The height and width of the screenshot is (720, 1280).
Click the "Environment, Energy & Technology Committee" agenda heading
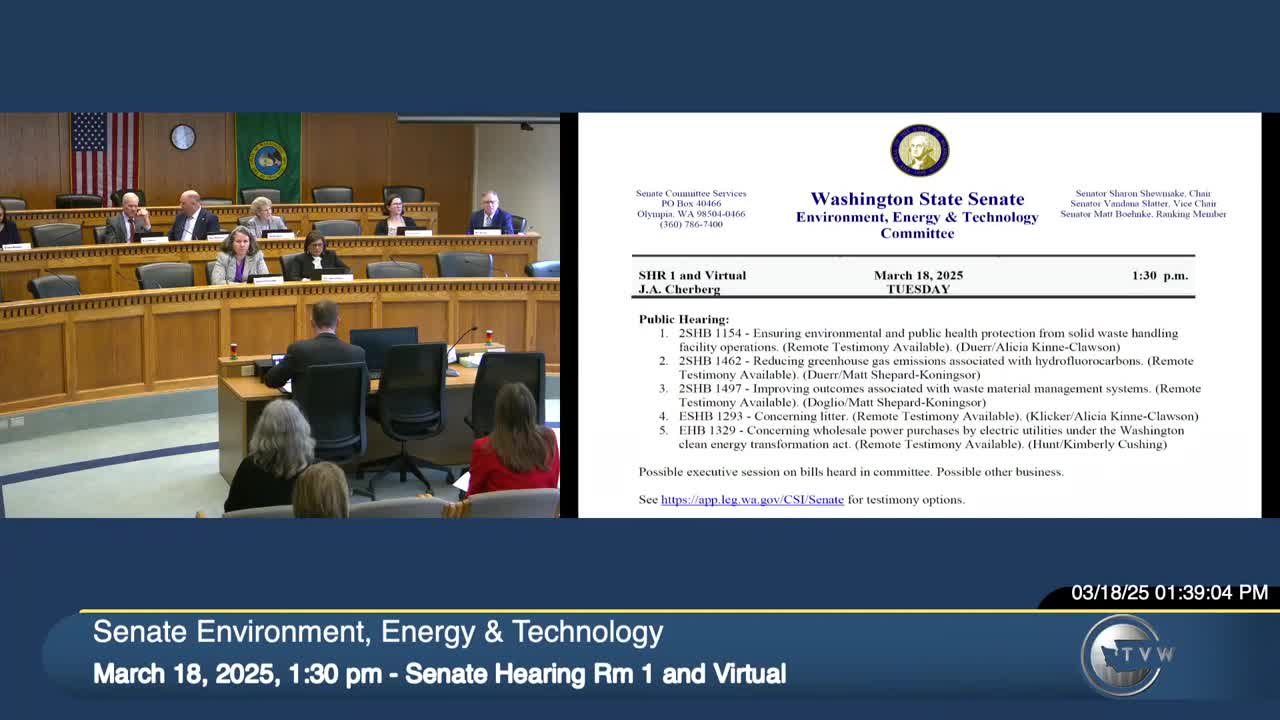917,225
